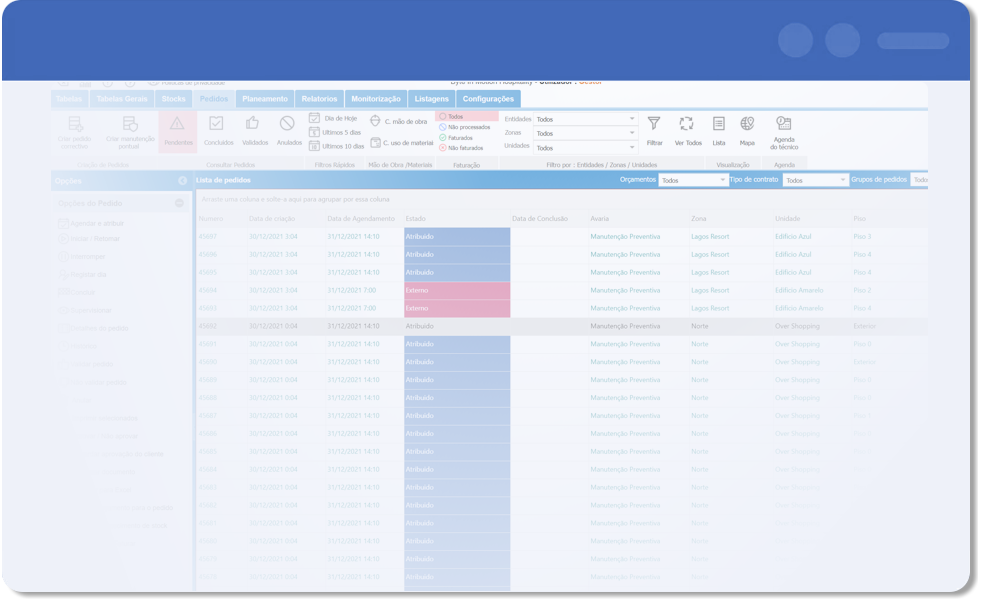985x602 pixels.
Task: Click the Pendentes warning triangle icon
Action: [x=177, y=125]
